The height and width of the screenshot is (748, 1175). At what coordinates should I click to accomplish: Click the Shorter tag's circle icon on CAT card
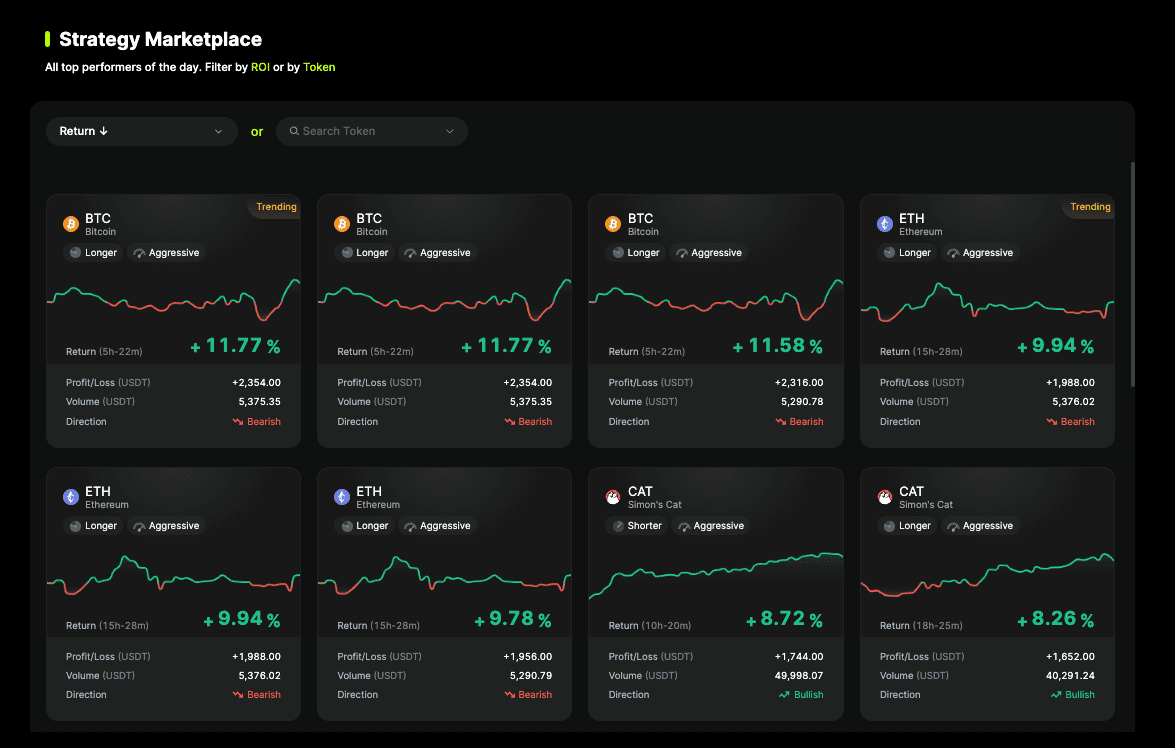click(x=617, y=526)
